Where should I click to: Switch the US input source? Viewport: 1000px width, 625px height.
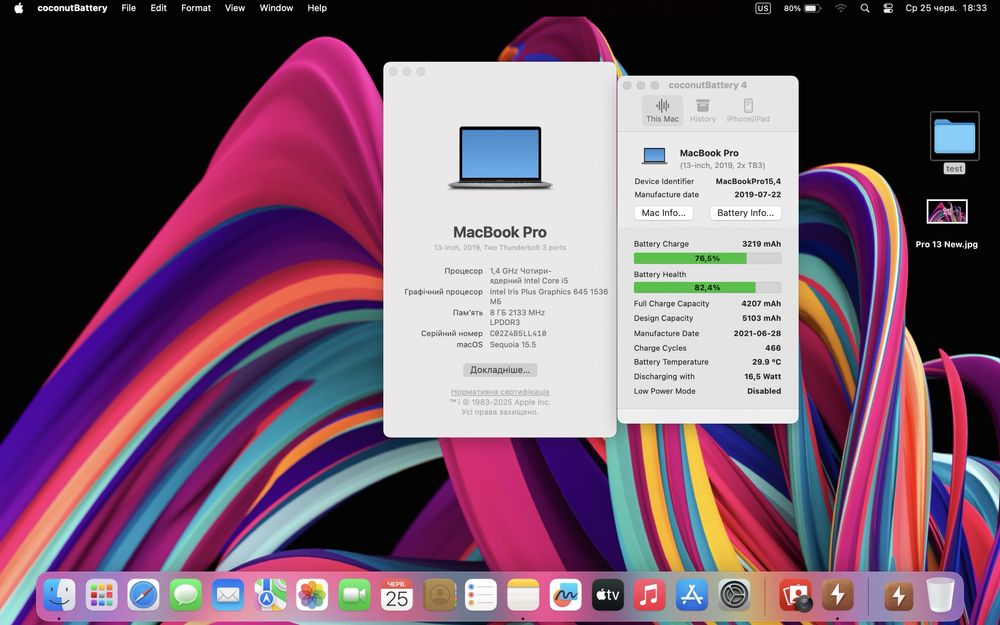(763, 8)
